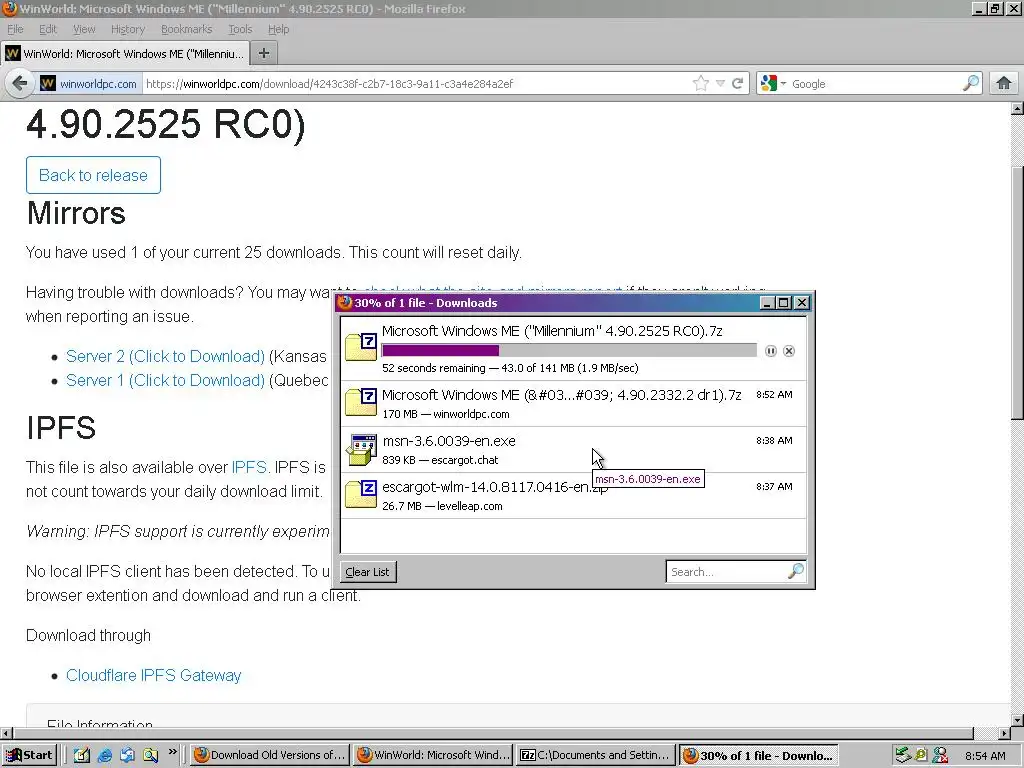
Task: Click the URL address field
Action: click(416, 84)
